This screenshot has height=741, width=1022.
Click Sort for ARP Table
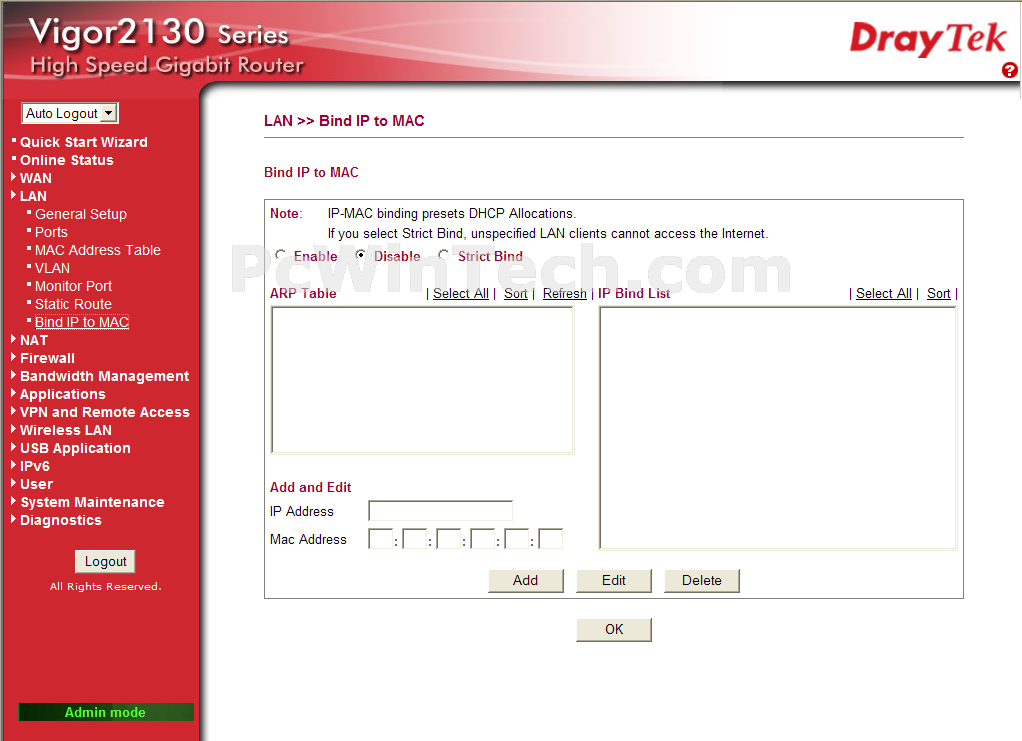click(x=516, y=294)
